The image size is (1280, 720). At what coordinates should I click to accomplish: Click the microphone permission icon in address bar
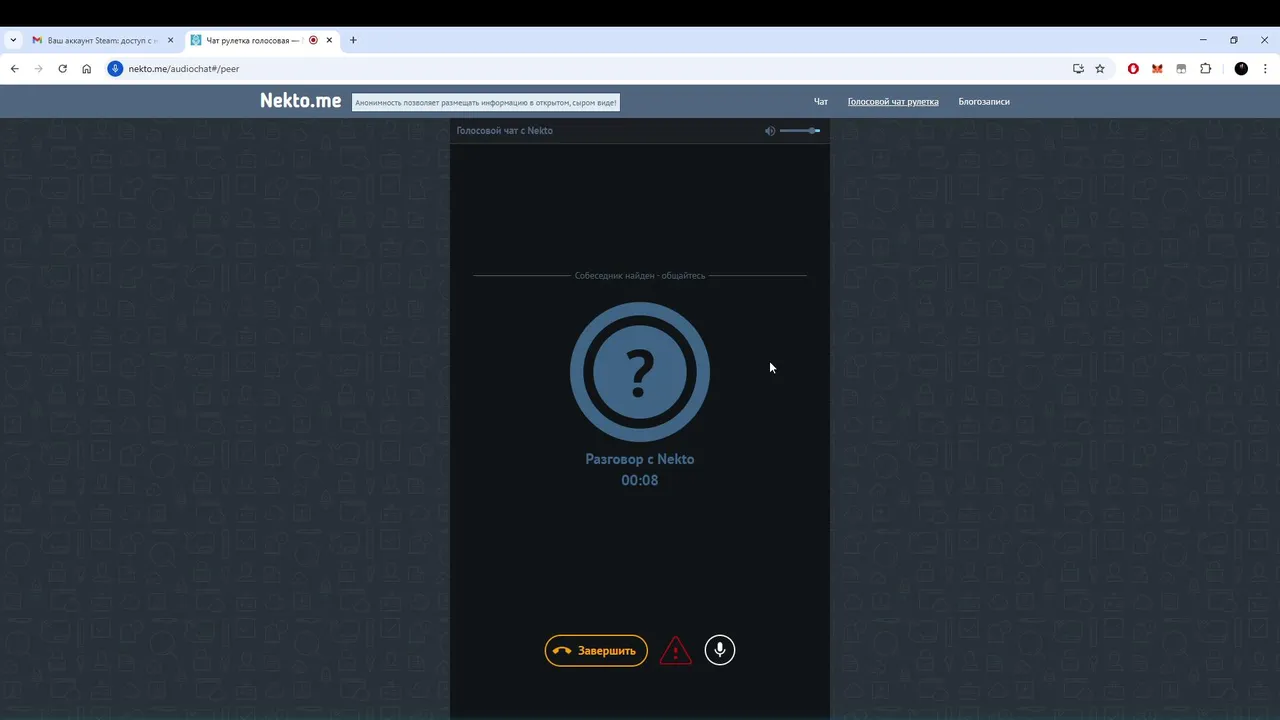[115, 69]
